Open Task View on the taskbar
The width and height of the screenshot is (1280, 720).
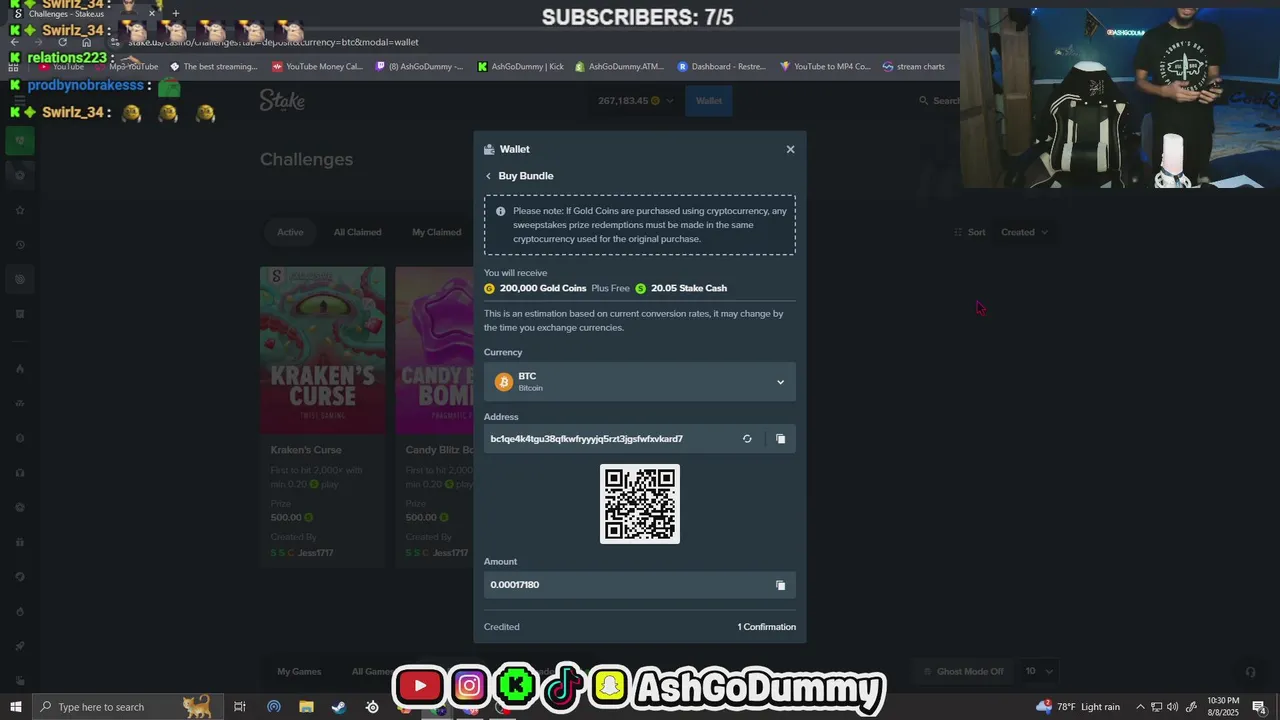(240, 707)
